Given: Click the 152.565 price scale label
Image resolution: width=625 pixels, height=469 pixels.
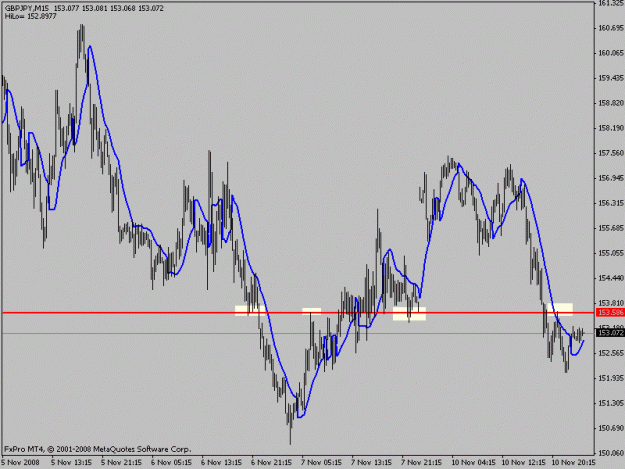Looking at the screenshot, I should coord(611,353).
